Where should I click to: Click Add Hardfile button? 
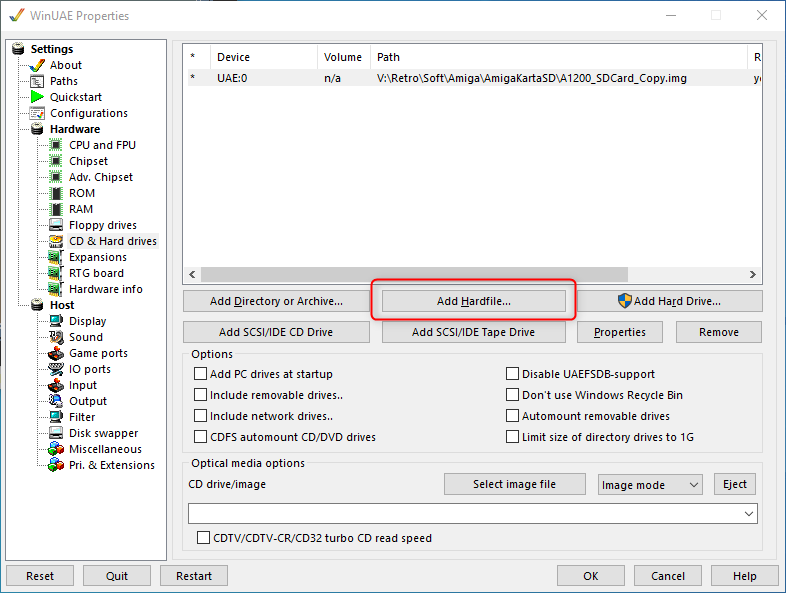[474, 301]
